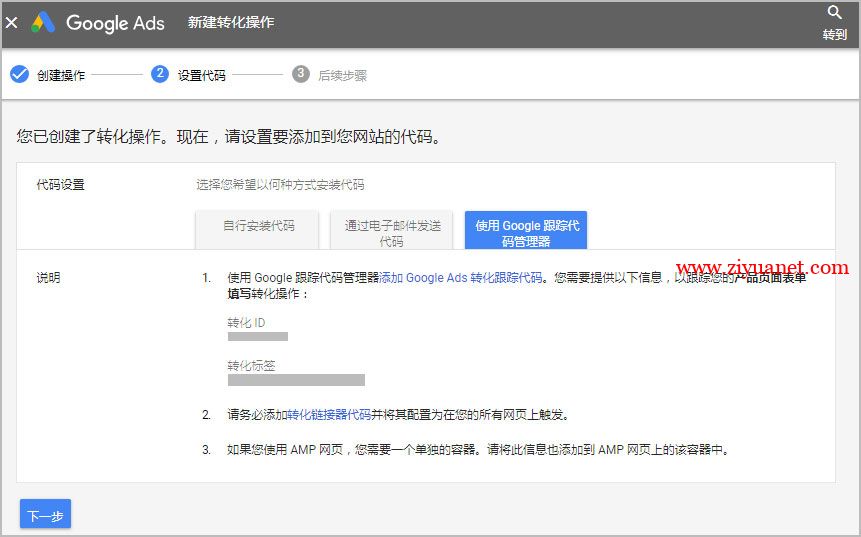Click the Google Ads wordmark text
This screenshot has height=537, width=861.
click(115, 22)
